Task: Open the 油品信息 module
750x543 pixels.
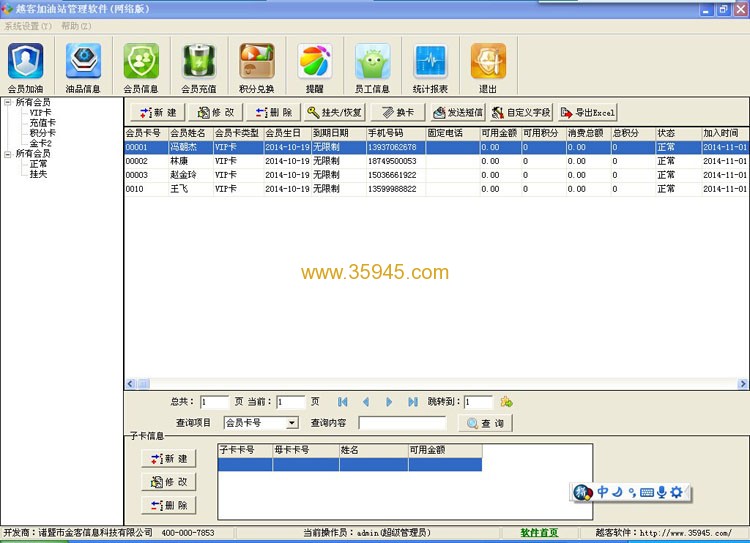Action: pyautogui.click(x=83, y=67)
